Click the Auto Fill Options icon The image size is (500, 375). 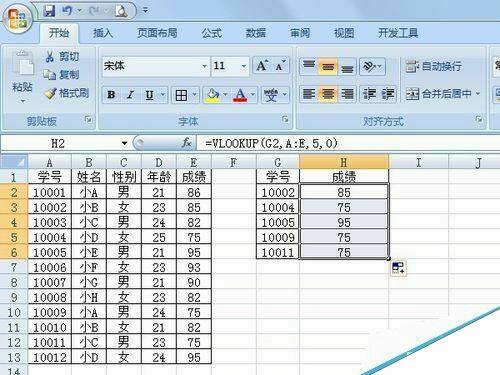pos(398,268)
